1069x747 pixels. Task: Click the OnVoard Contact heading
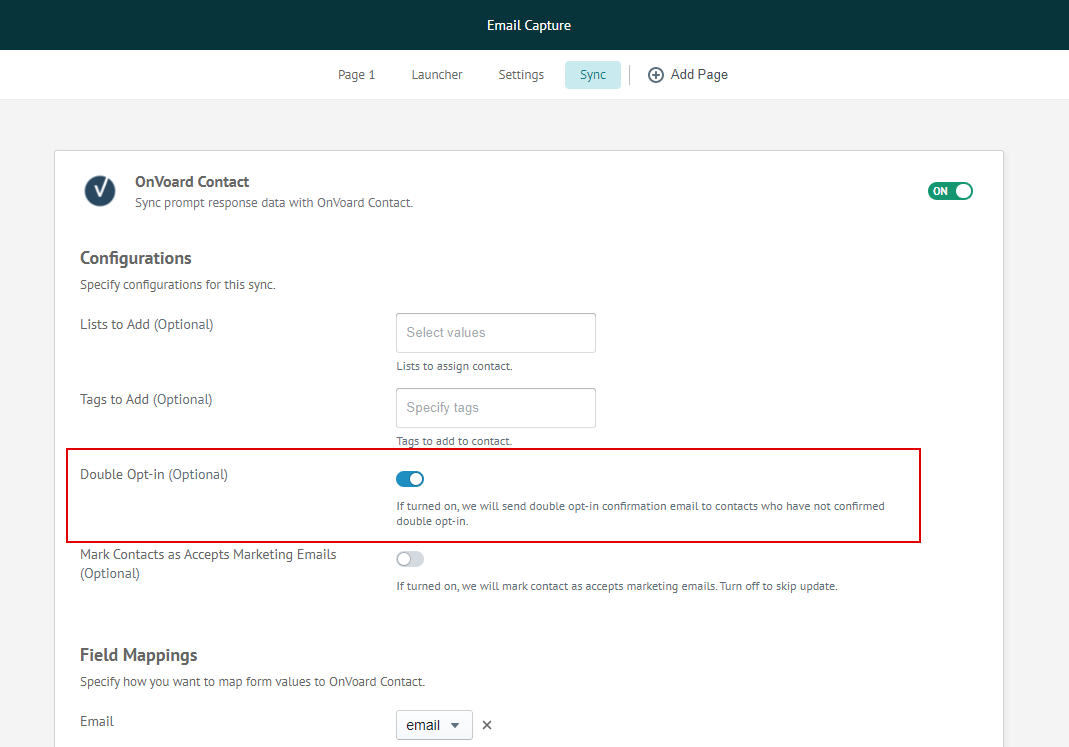click(x=192, y=182)
